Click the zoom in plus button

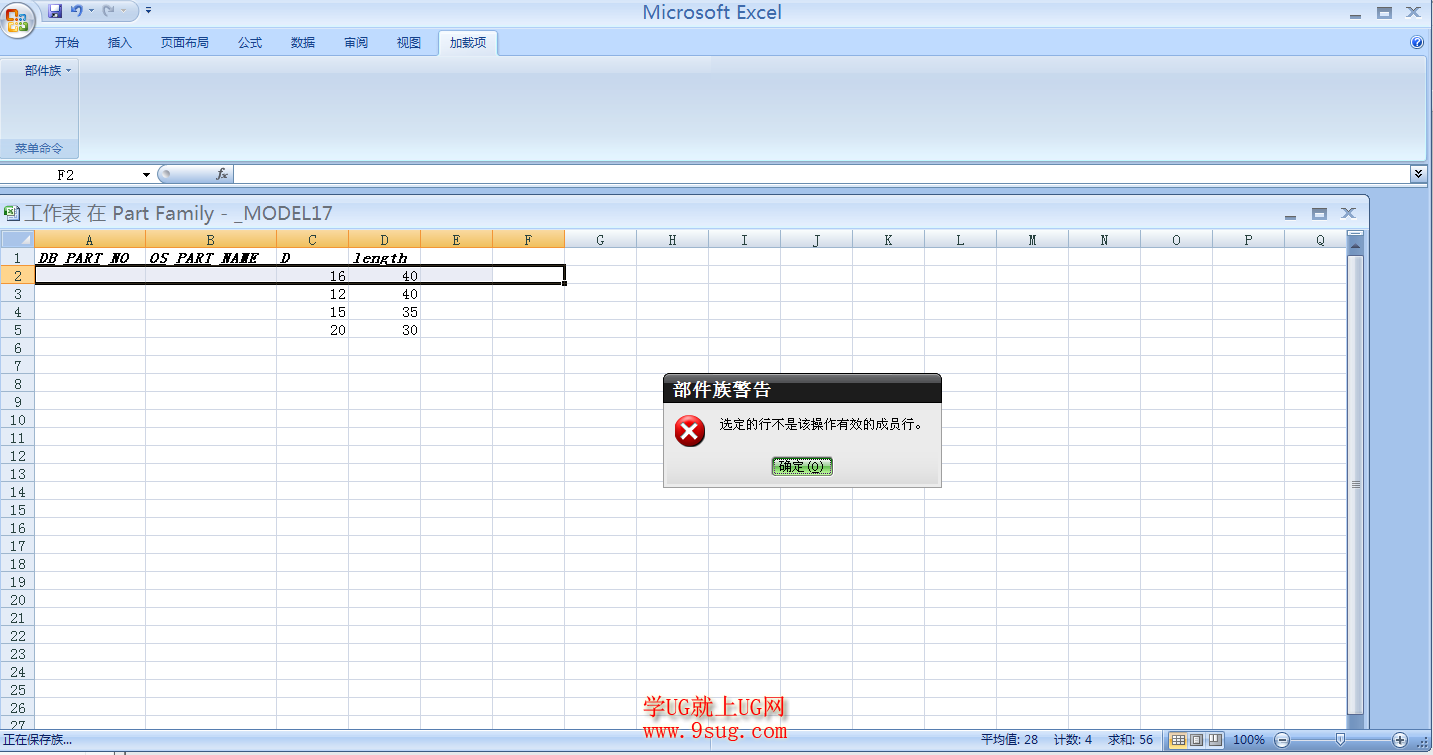[x=1399, y=740]
